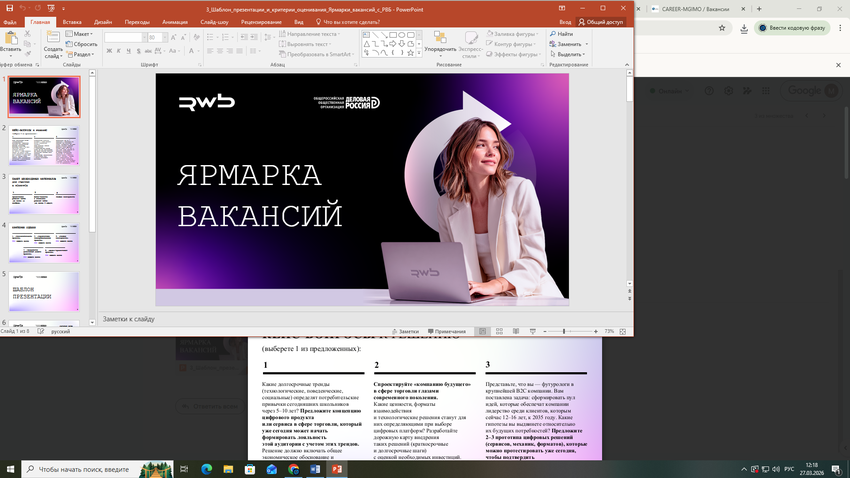
Task: Click Преобразовать в SmartArt
Action: [x=316, y=54]
